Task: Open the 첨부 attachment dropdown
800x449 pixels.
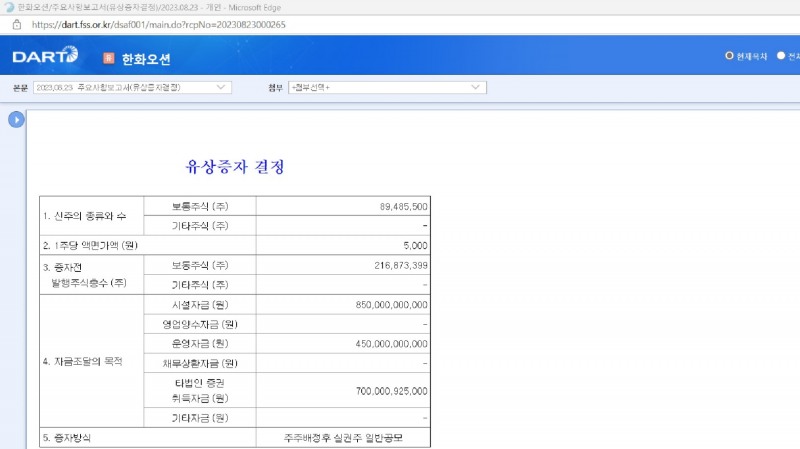Action: pos(387,87)
